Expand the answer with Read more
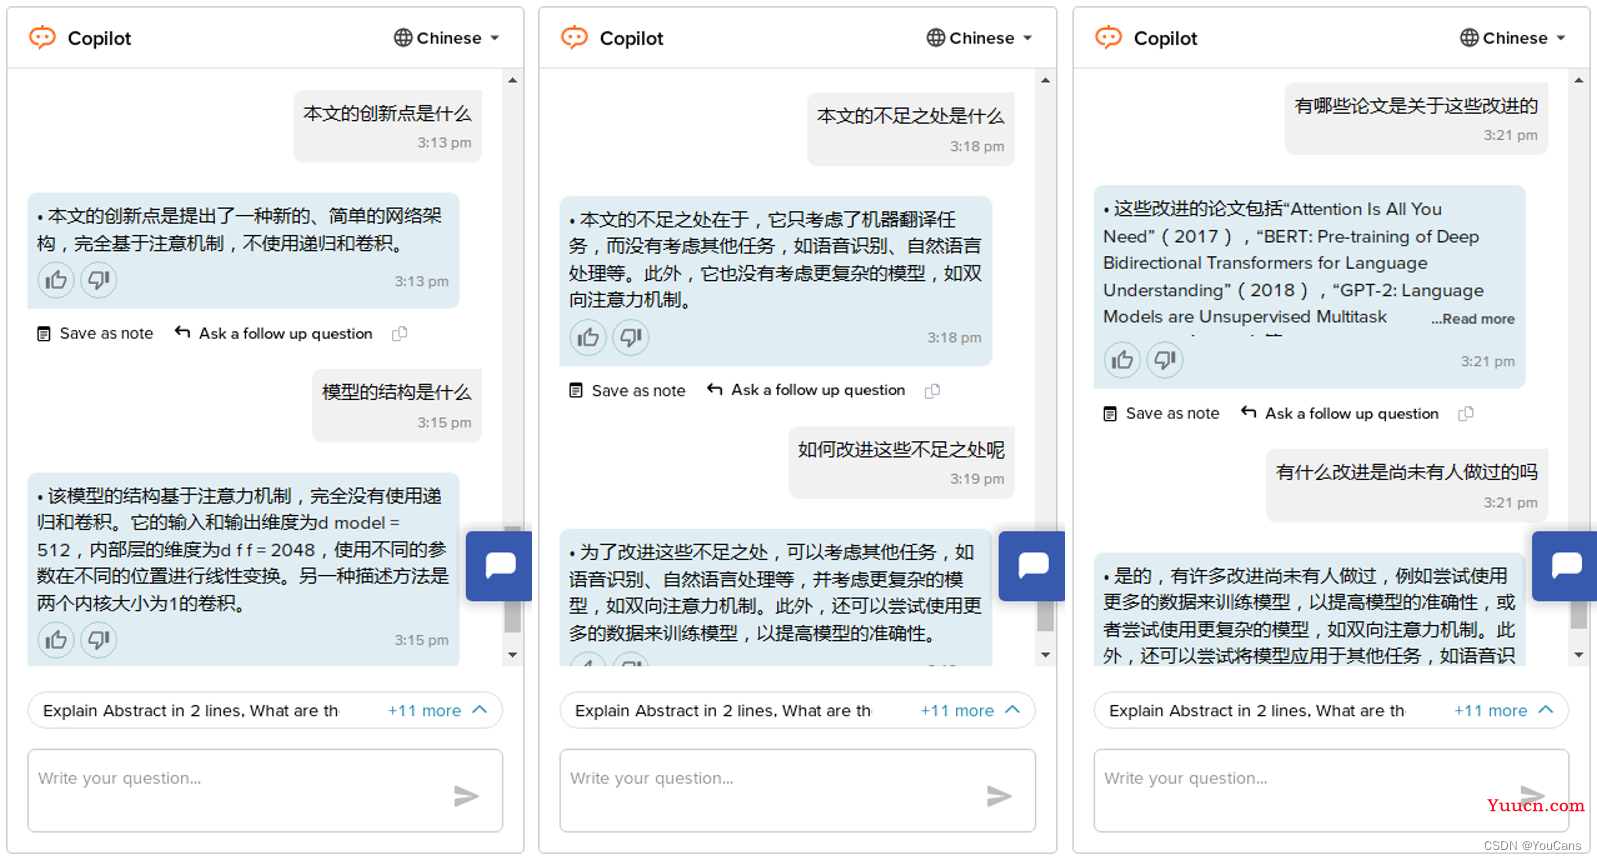1597x860 pixels. click(1472, 319)
